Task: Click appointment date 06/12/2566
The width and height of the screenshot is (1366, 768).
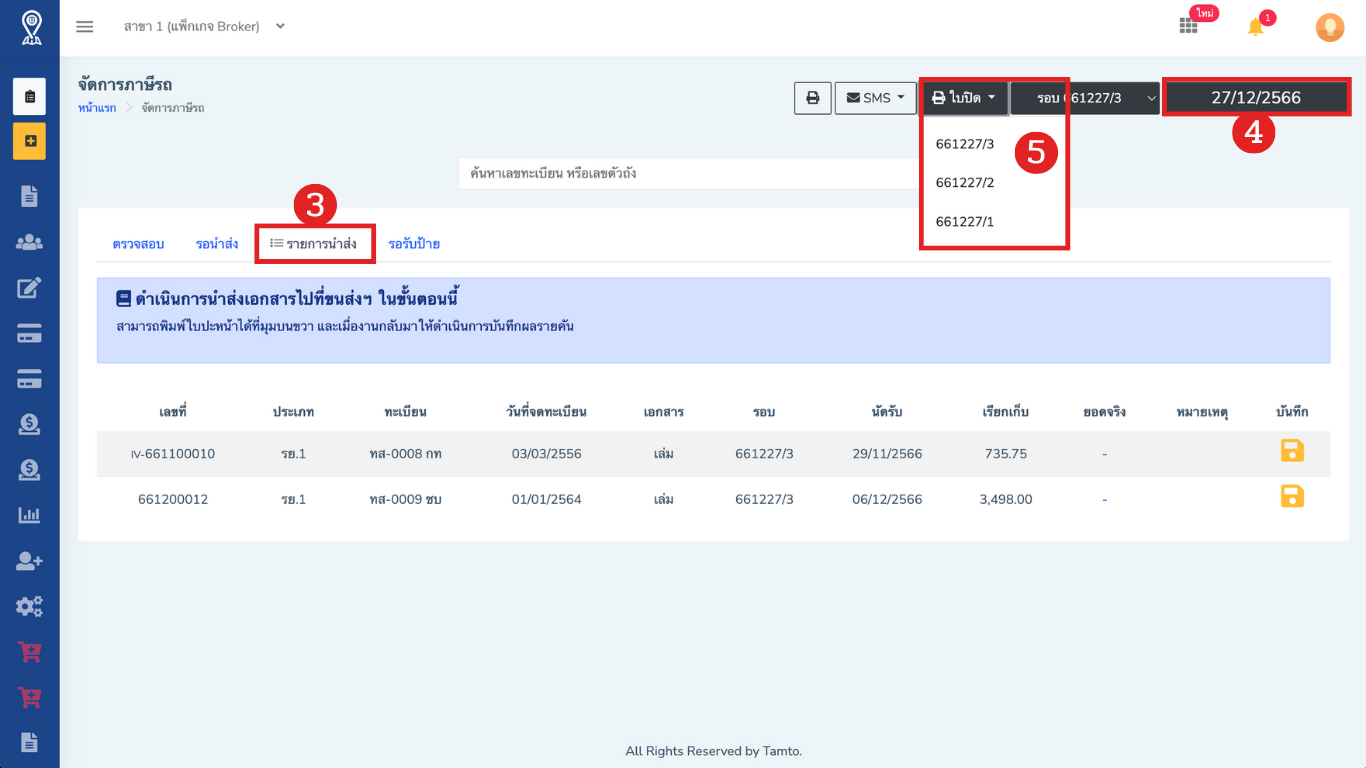Action: (887, 499)
